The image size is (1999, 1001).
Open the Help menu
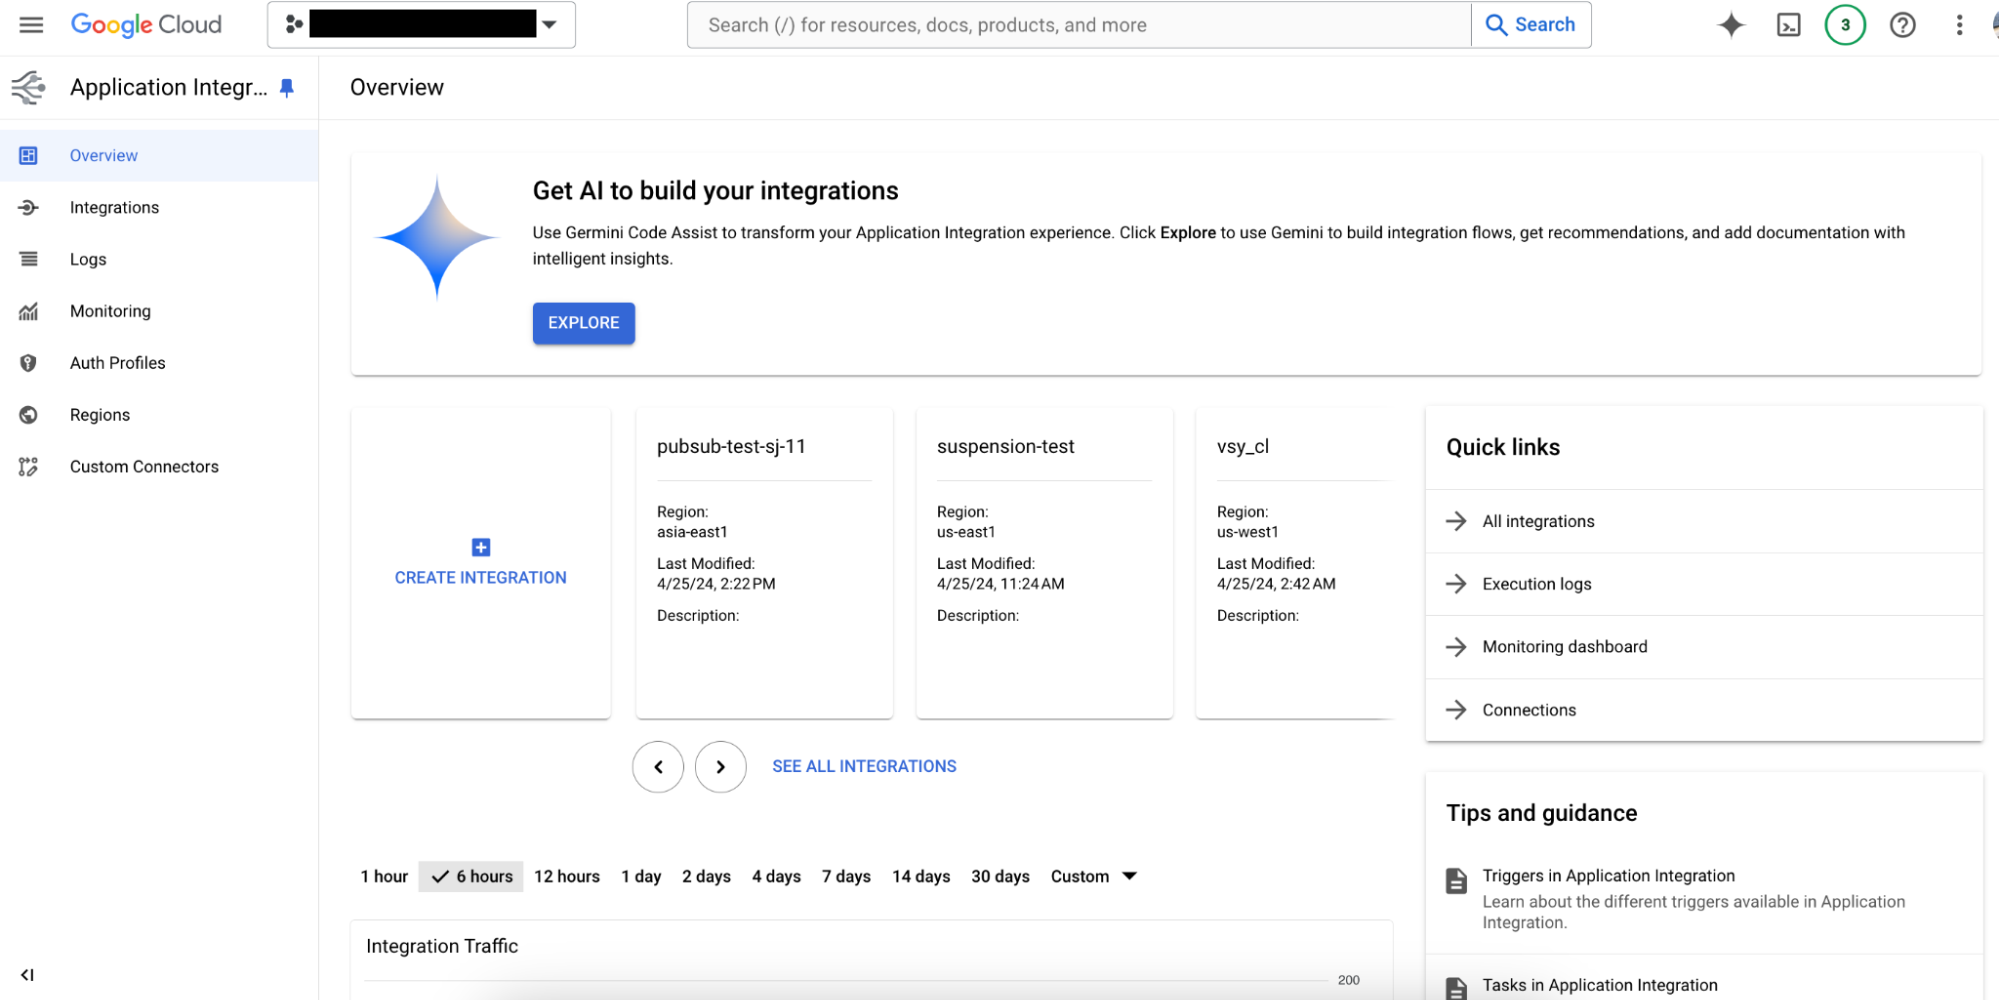(1902, 24)
